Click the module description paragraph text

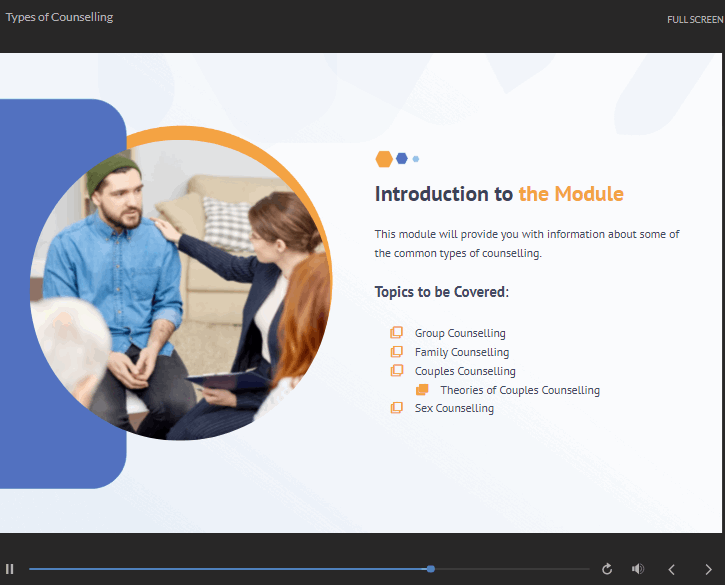[x=527, y=243]
